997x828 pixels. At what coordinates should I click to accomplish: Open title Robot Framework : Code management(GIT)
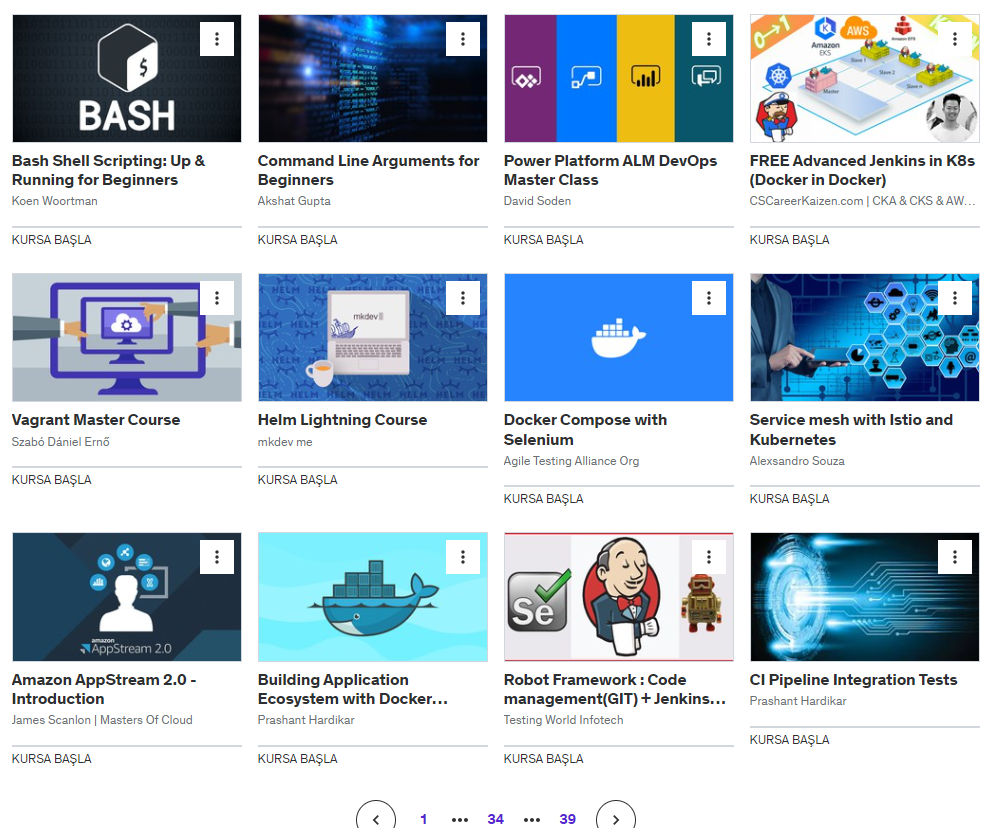pos(615,689)
